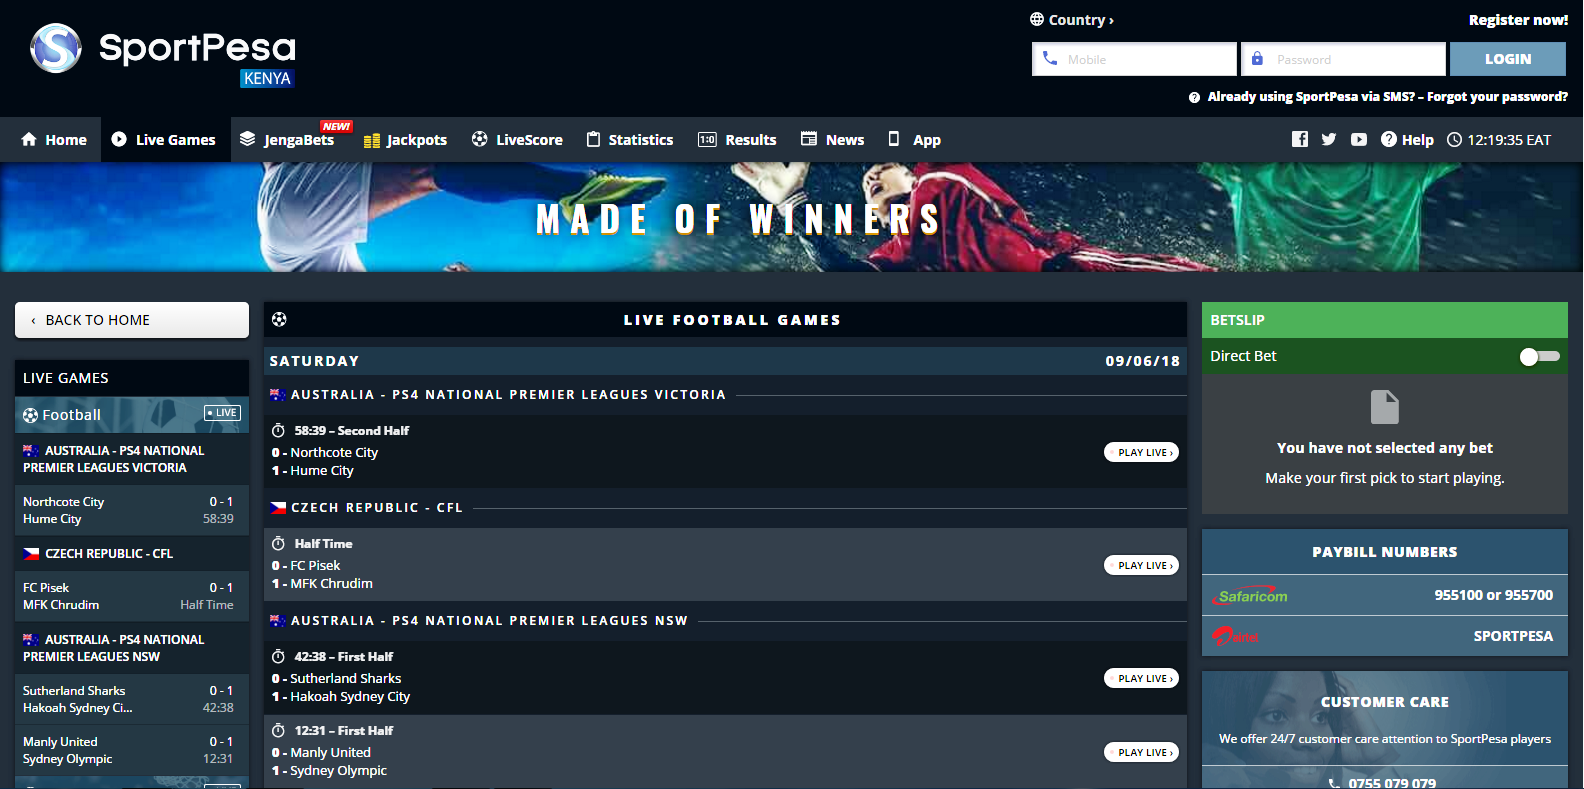The image size is (1584, 789).
Task: Open the Results menu item
Action: (x=737, y=140)
